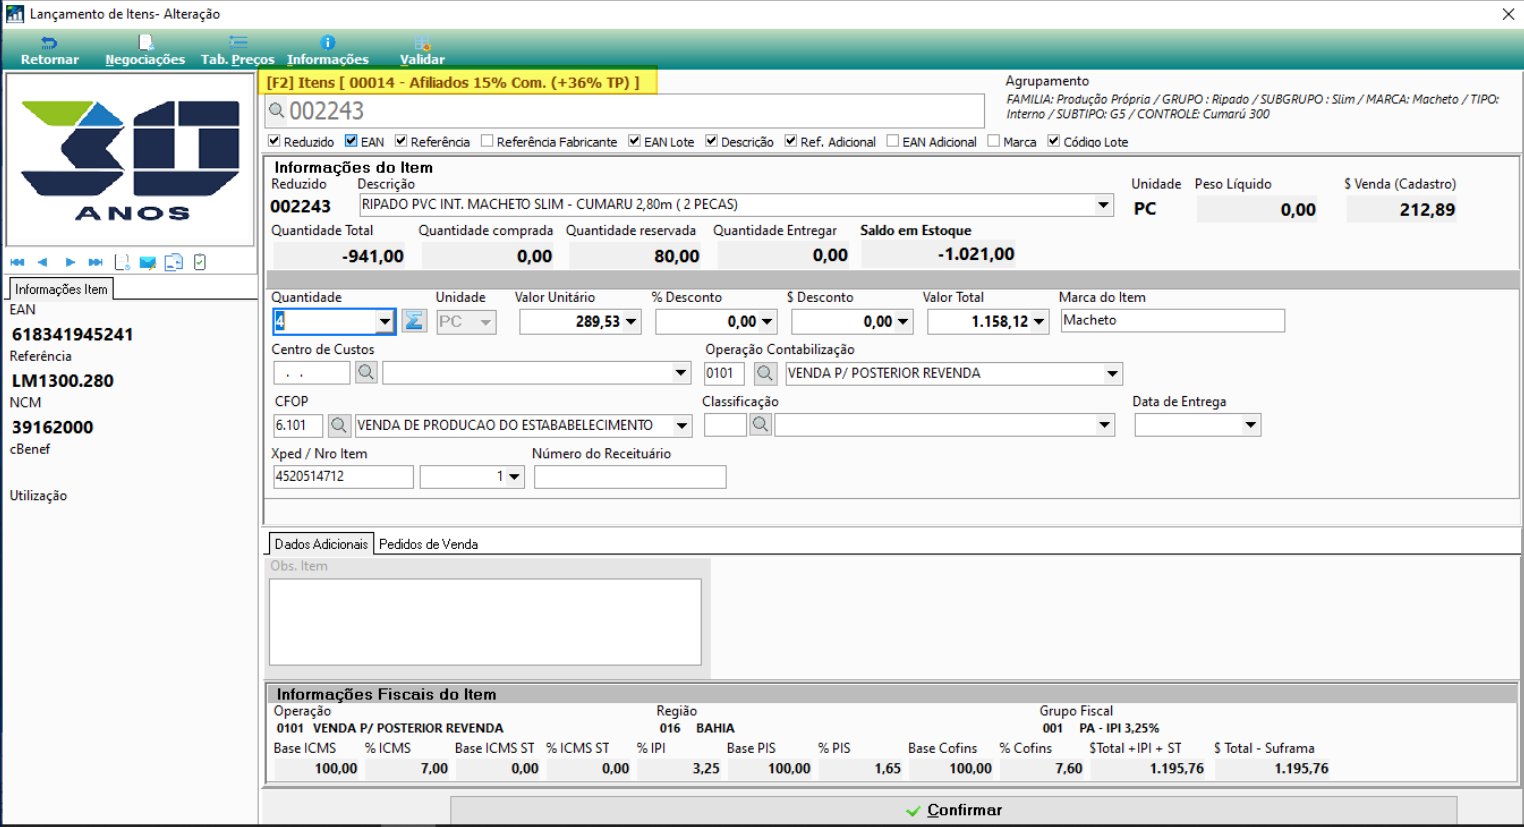Click the document refresh icon

click(x=122, y=262)
